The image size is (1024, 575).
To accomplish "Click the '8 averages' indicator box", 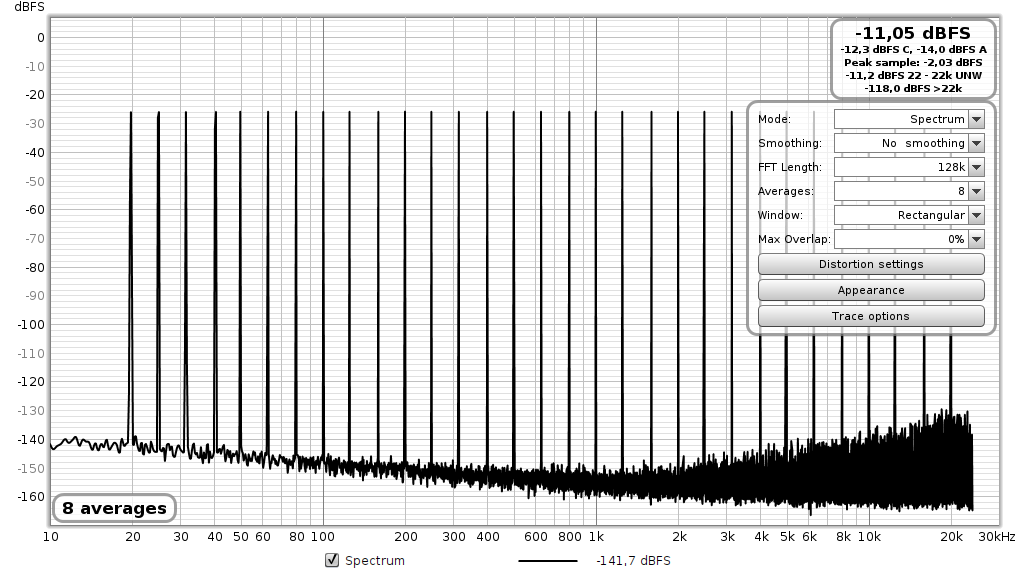I will 114,508.
